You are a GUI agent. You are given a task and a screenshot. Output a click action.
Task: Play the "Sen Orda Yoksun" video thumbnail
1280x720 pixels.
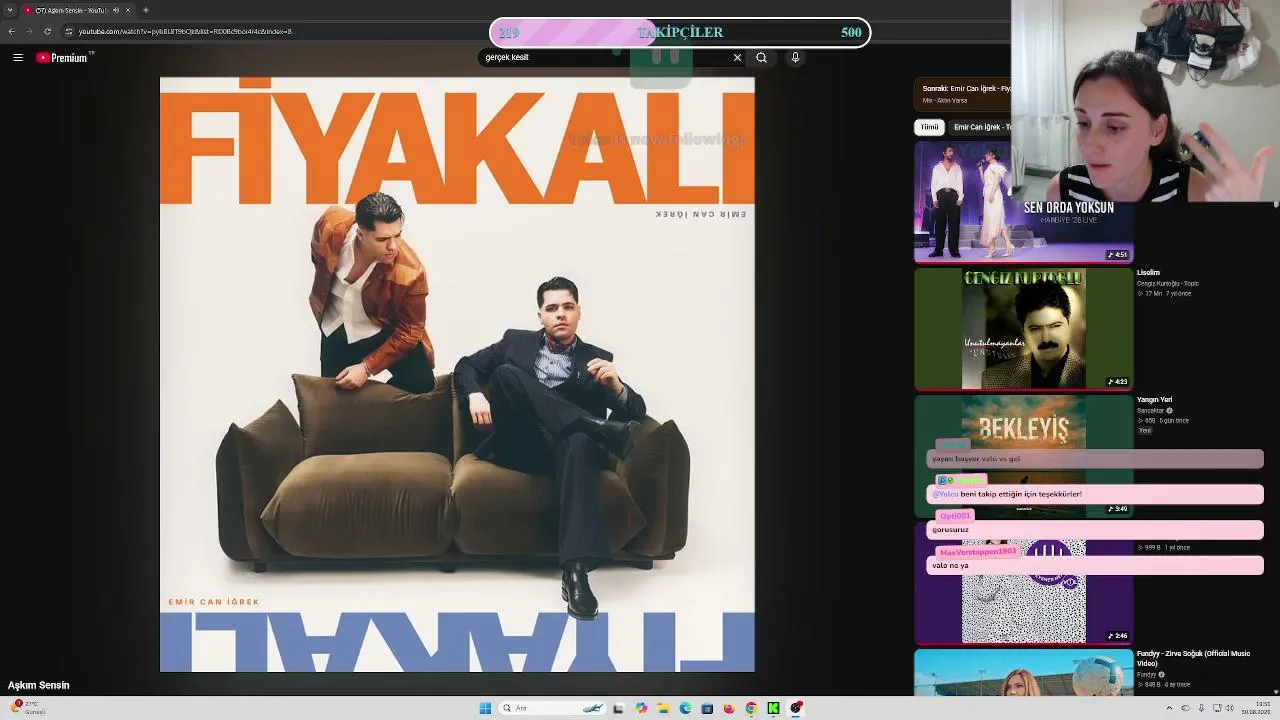[x=1023, y=202]
